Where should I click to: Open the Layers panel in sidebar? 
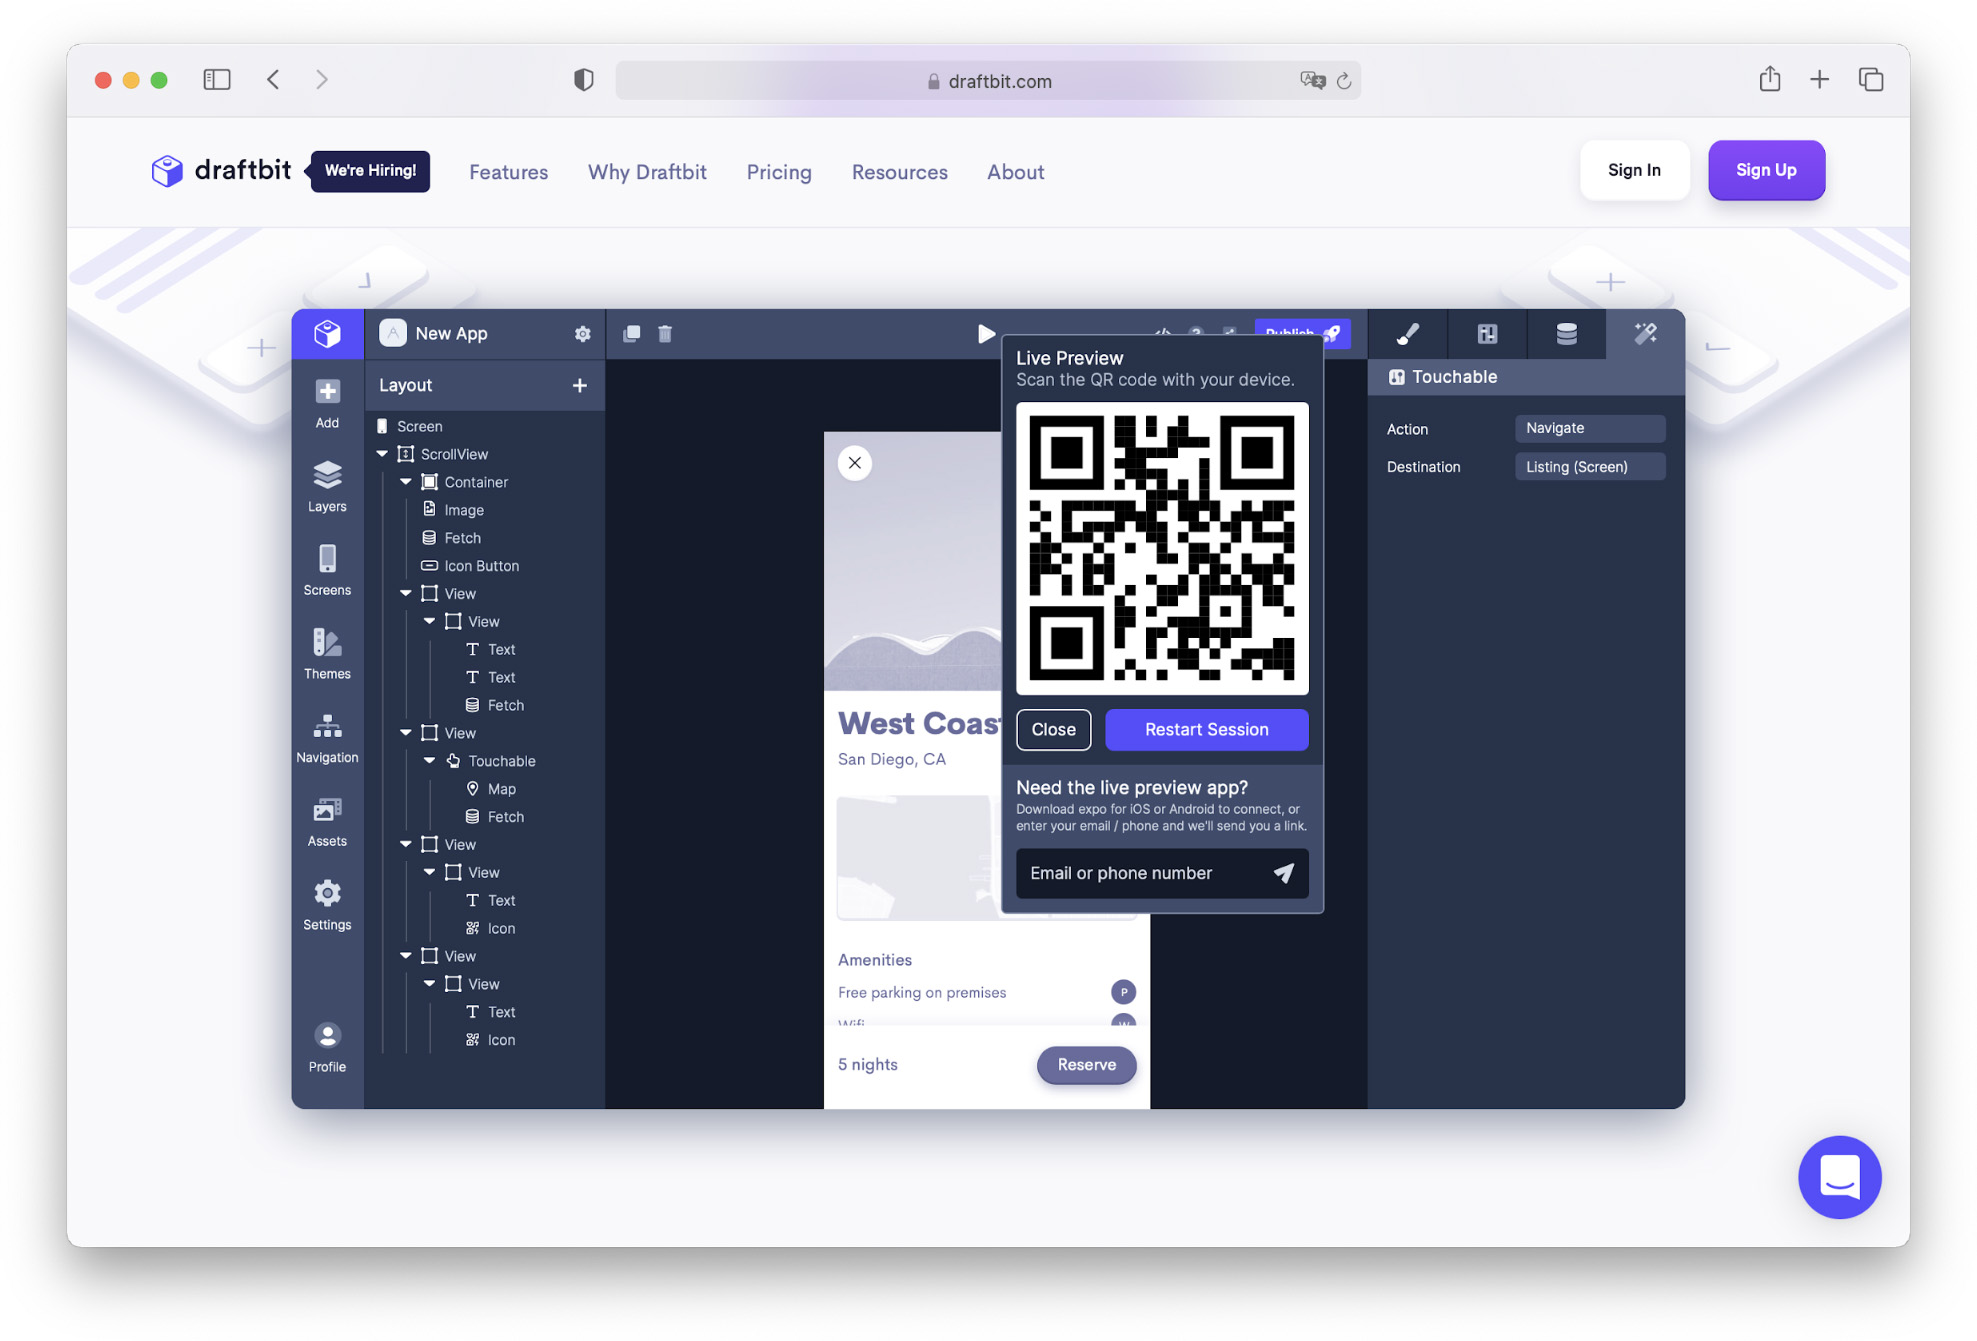click(x=327, y=486)
